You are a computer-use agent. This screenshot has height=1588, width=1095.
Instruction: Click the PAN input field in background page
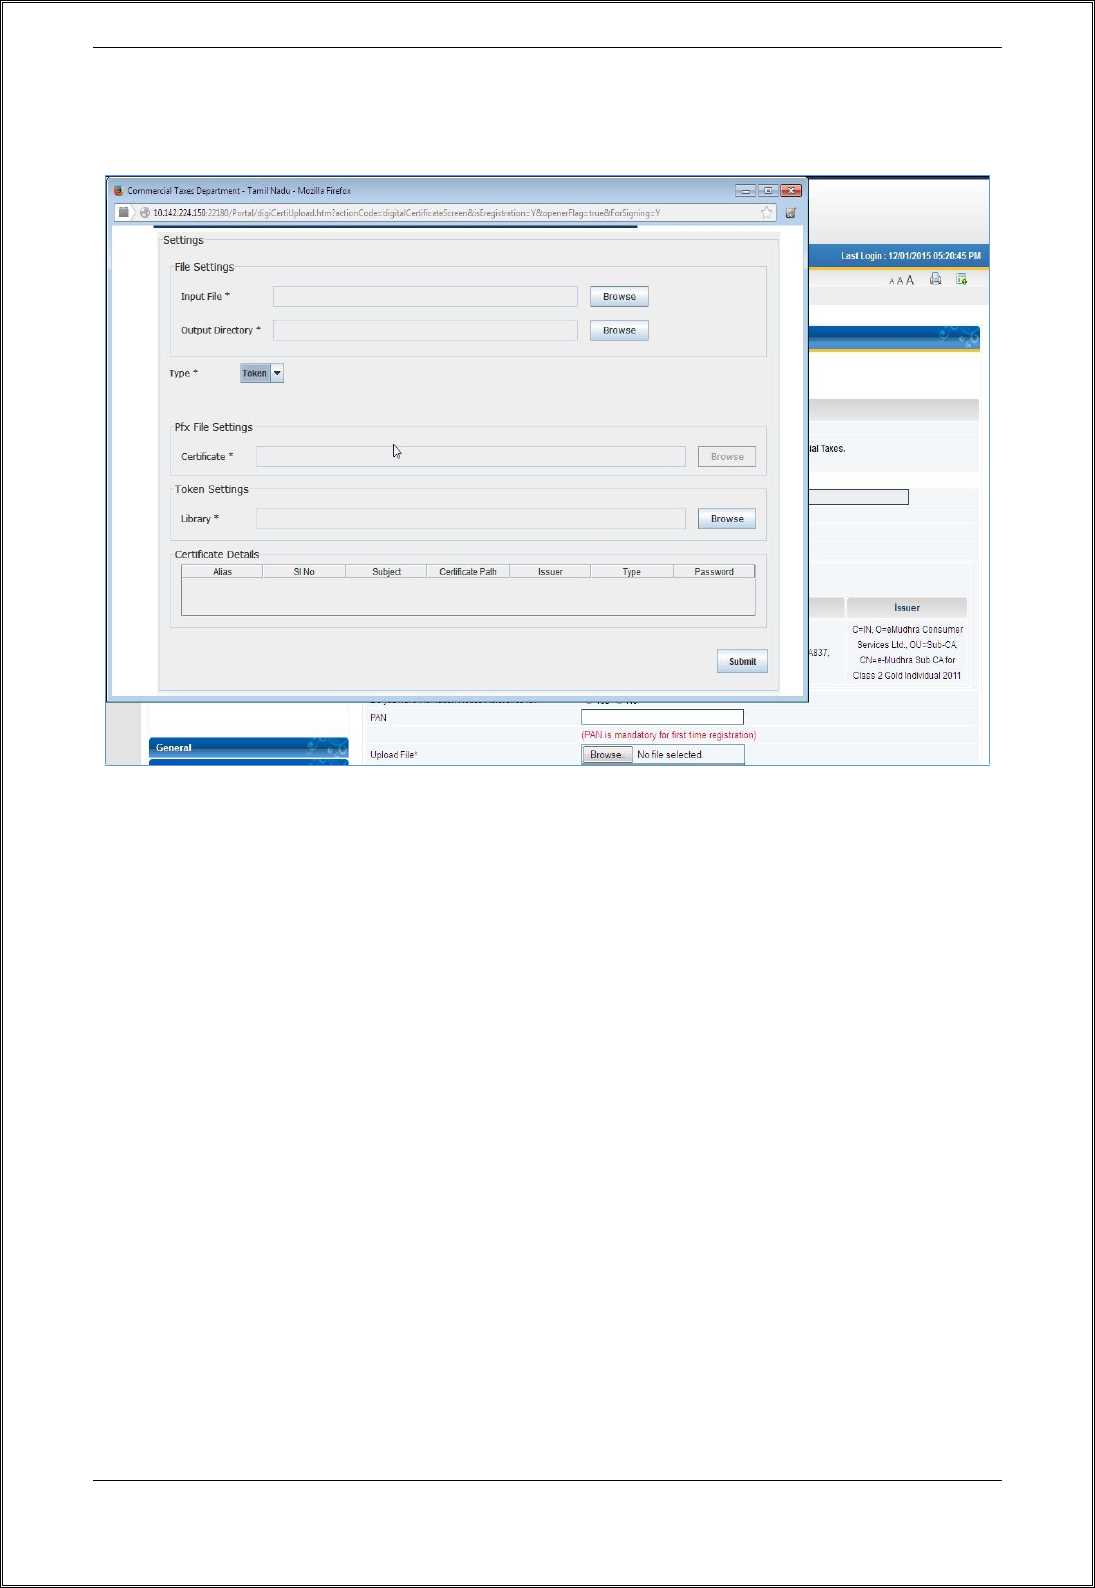pyautogui.click(x=662, y=717)
